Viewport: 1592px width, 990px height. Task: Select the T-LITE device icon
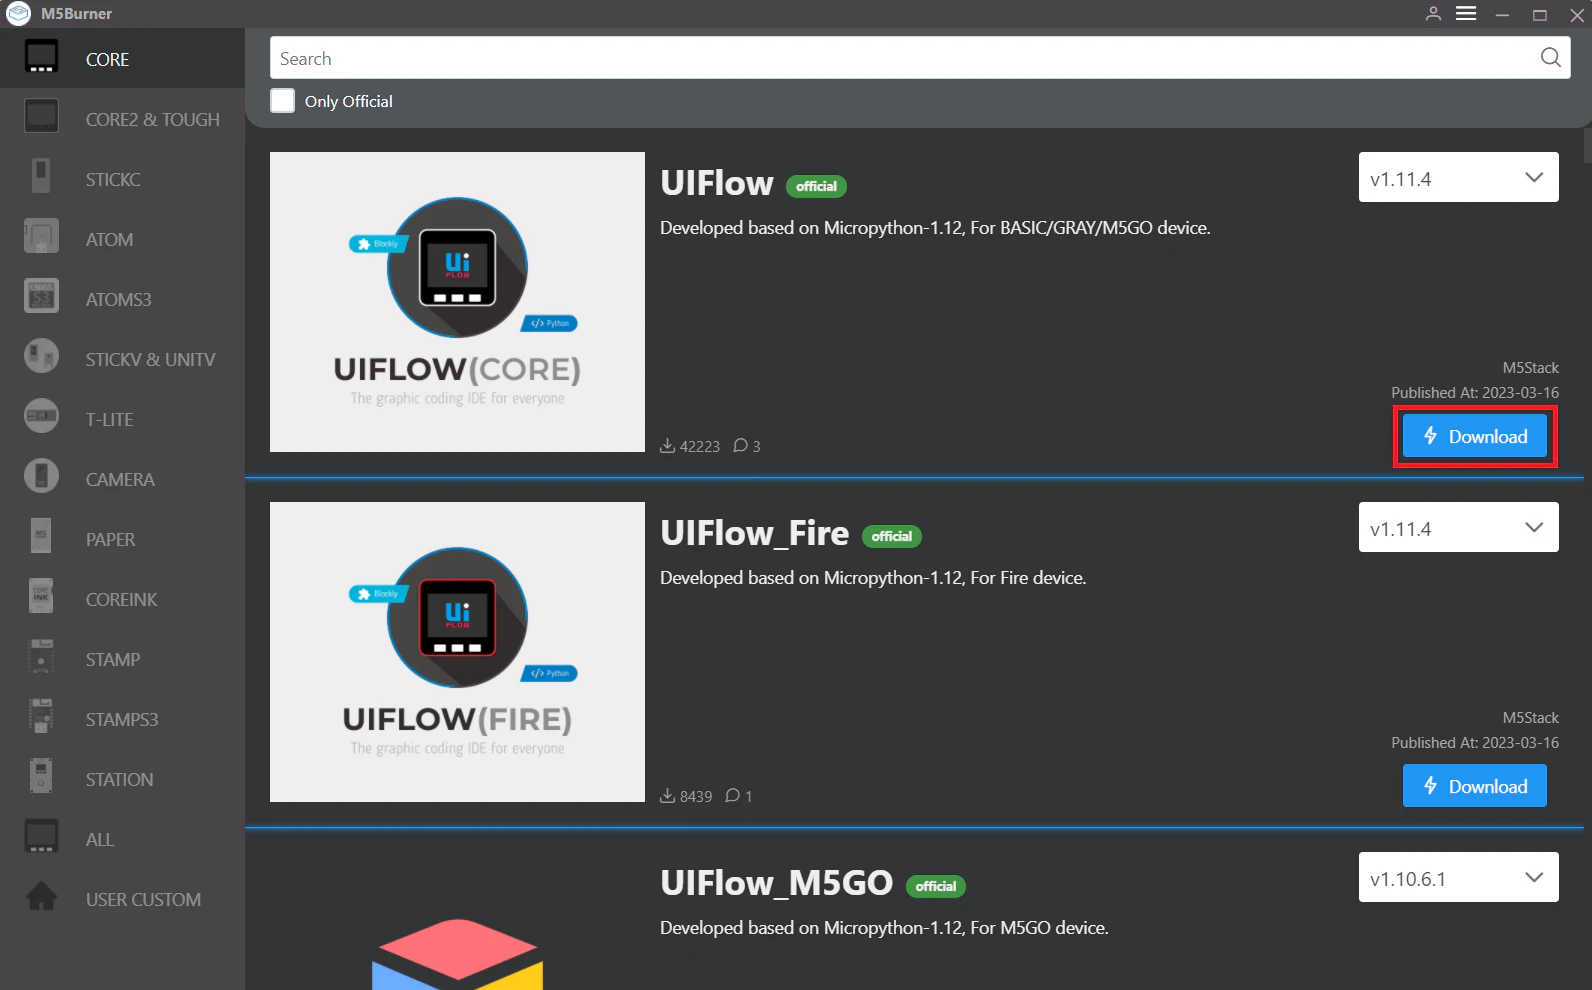pyautogui.click(x=41, y=417)
